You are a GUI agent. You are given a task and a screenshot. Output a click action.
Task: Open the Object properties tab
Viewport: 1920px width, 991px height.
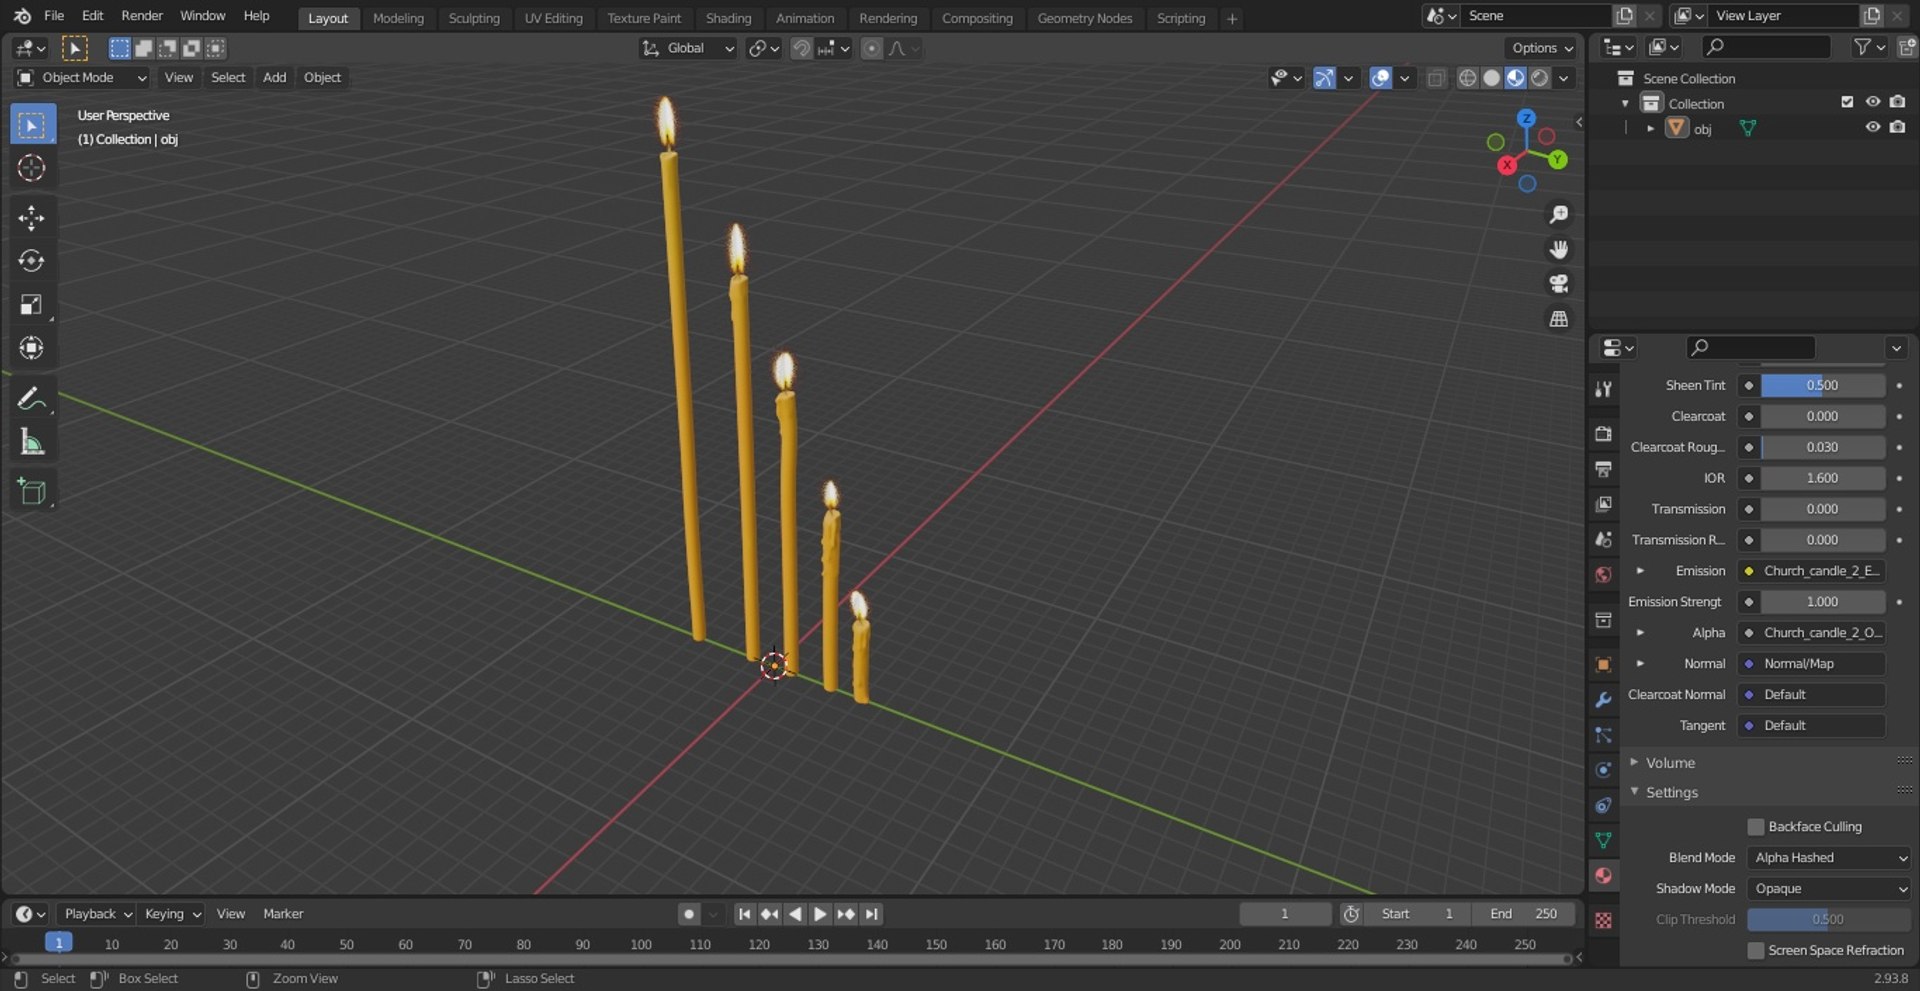pyautogui.click(x=1603, y=665)
